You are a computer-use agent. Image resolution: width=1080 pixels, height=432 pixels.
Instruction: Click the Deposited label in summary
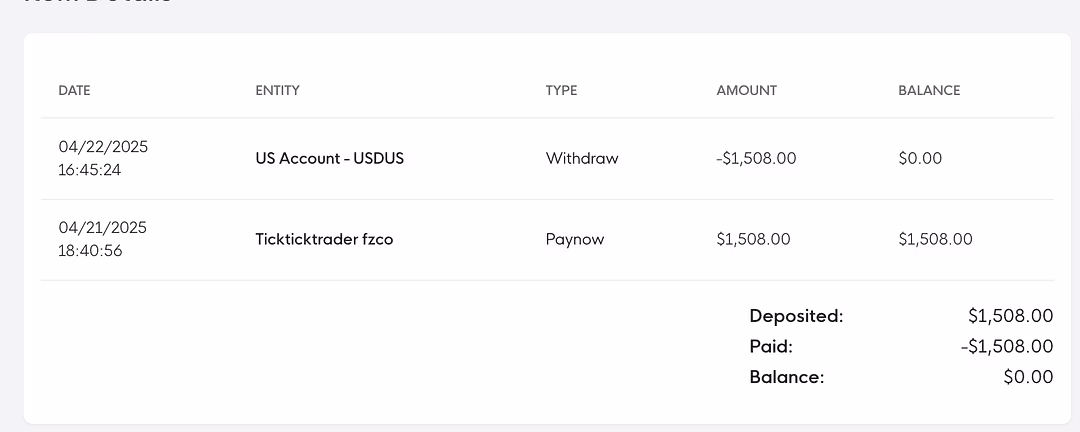point(796,316)
